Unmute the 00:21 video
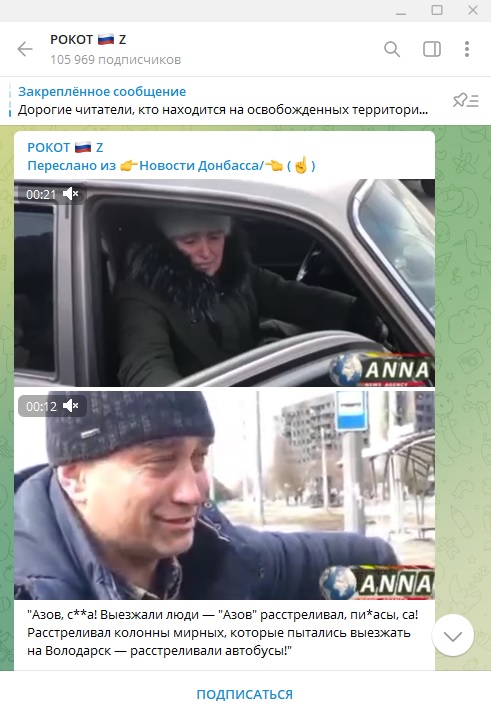Screen dimensions: 491x717 click(x=70, y=194)
